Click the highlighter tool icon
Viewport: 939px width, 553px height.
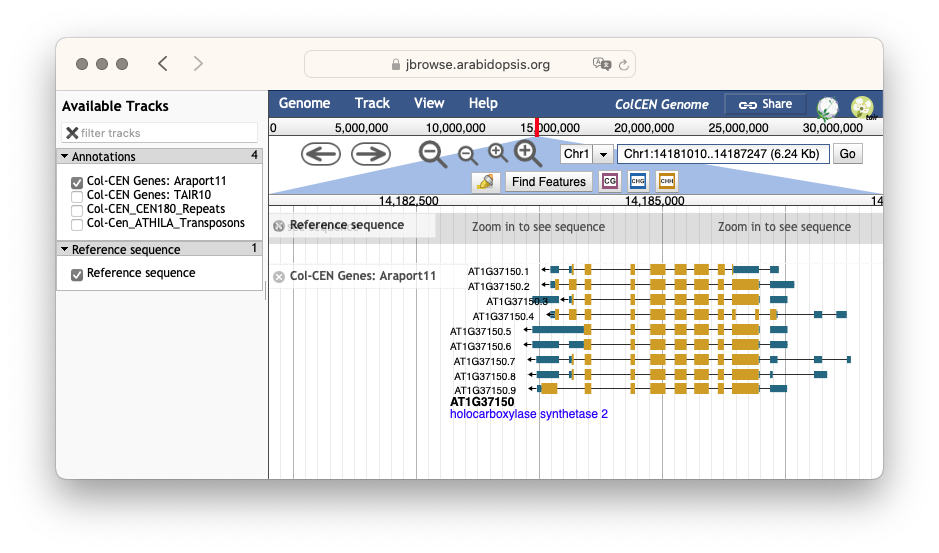pos(486,182)
